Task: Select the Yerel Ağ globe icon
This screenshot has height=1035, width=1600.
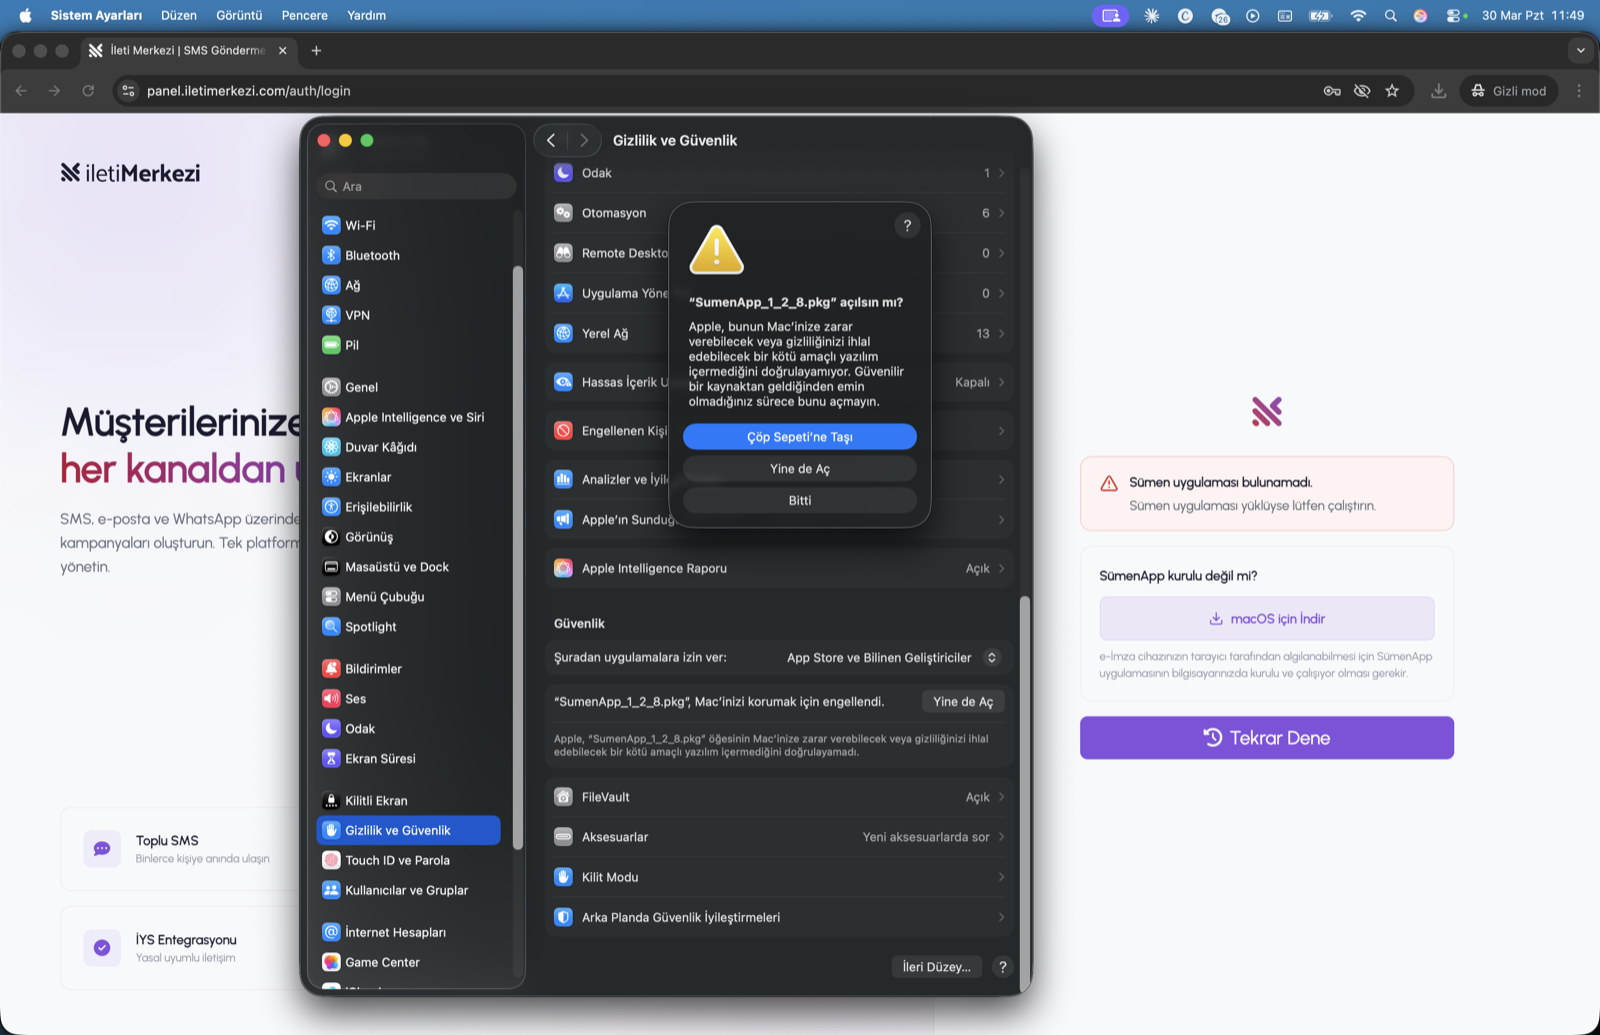Action: [x=563, y=333]
